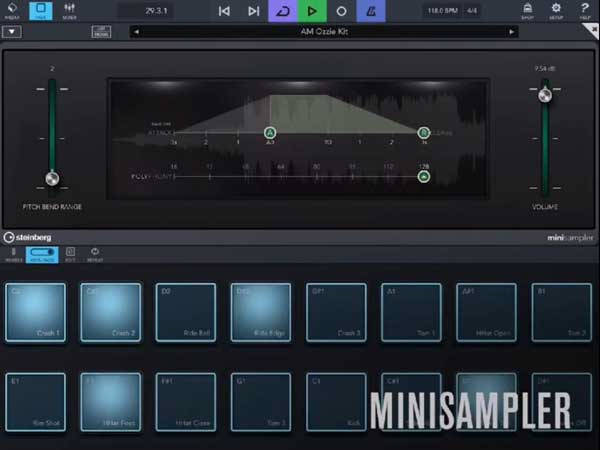
Task: Open the Mixer view
Action: (69, 11)
